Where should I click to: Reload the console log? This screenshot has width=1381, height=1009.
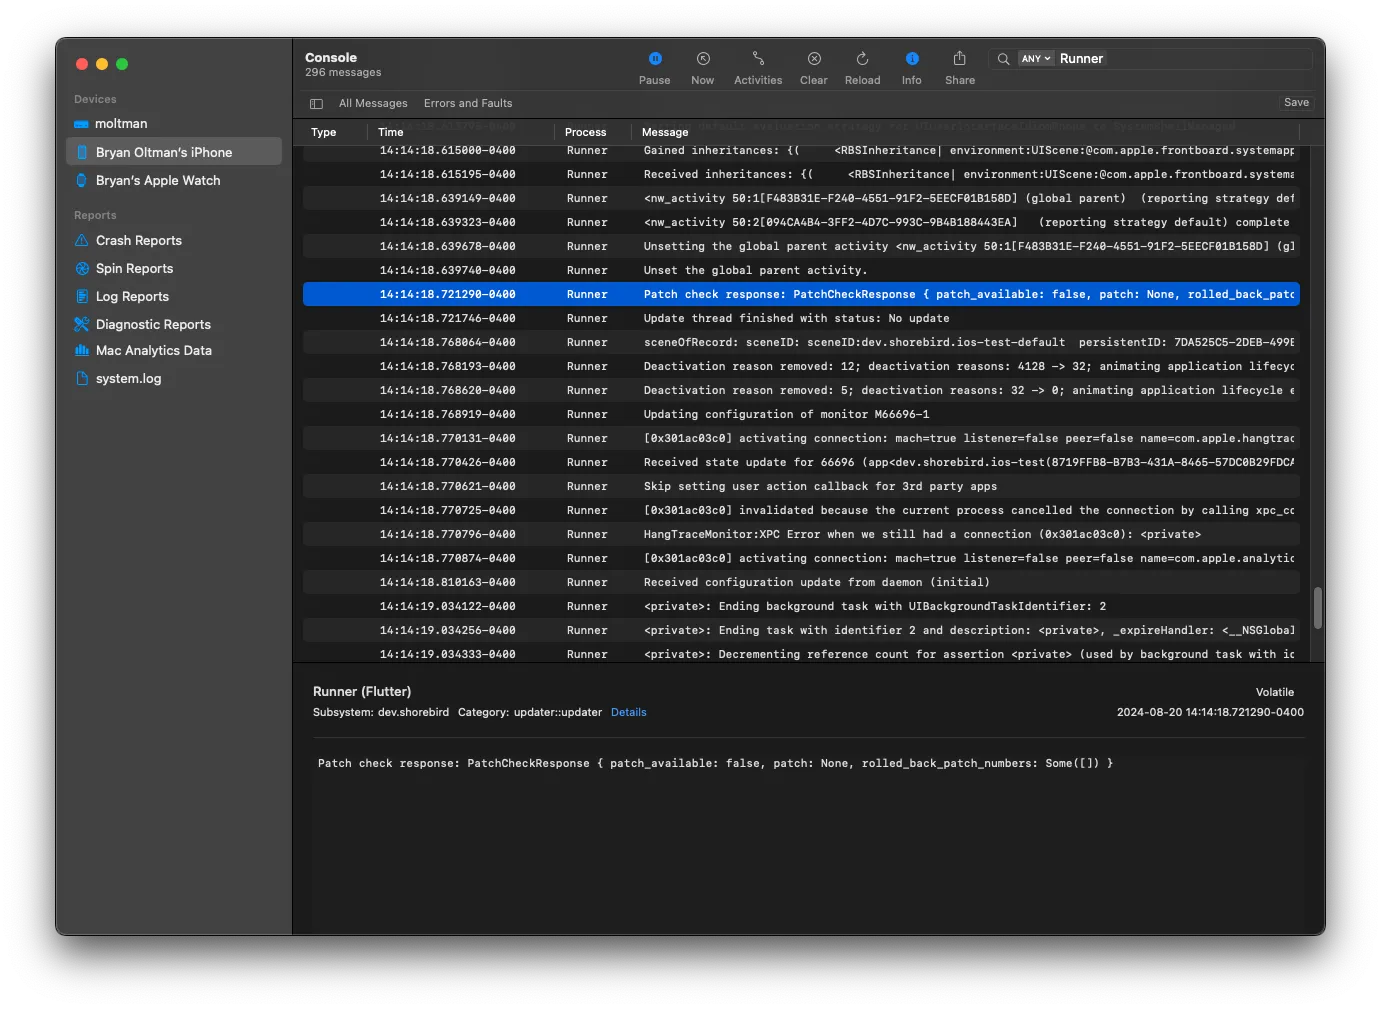(862, 68)
